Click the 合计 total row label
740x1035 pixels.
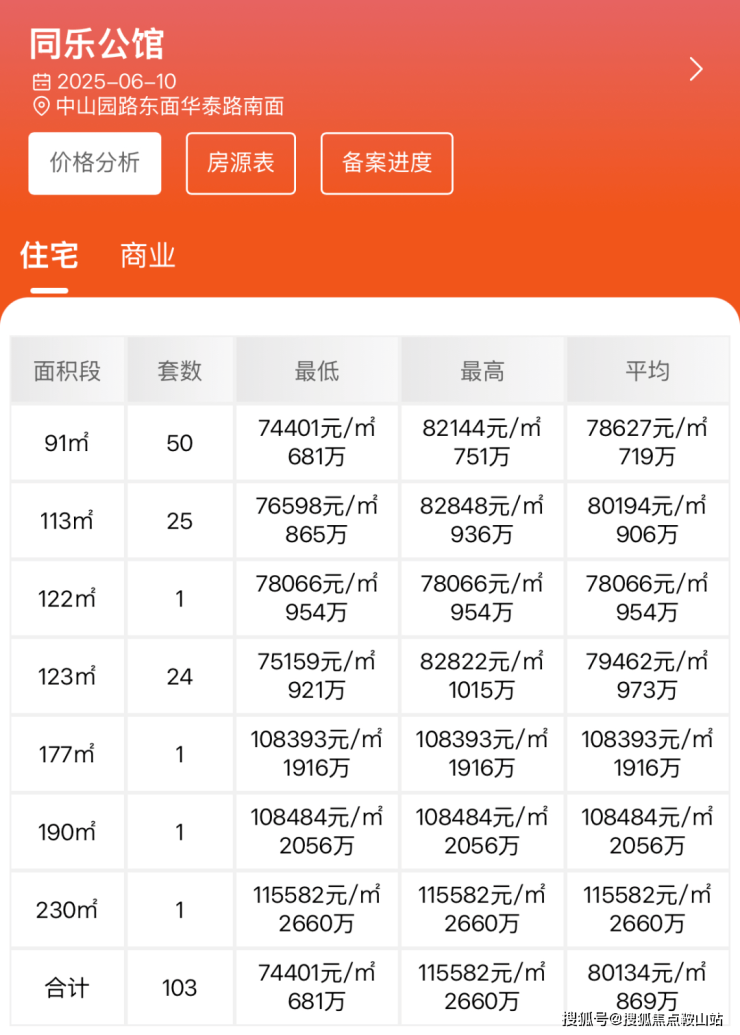[x=68, y=988]
